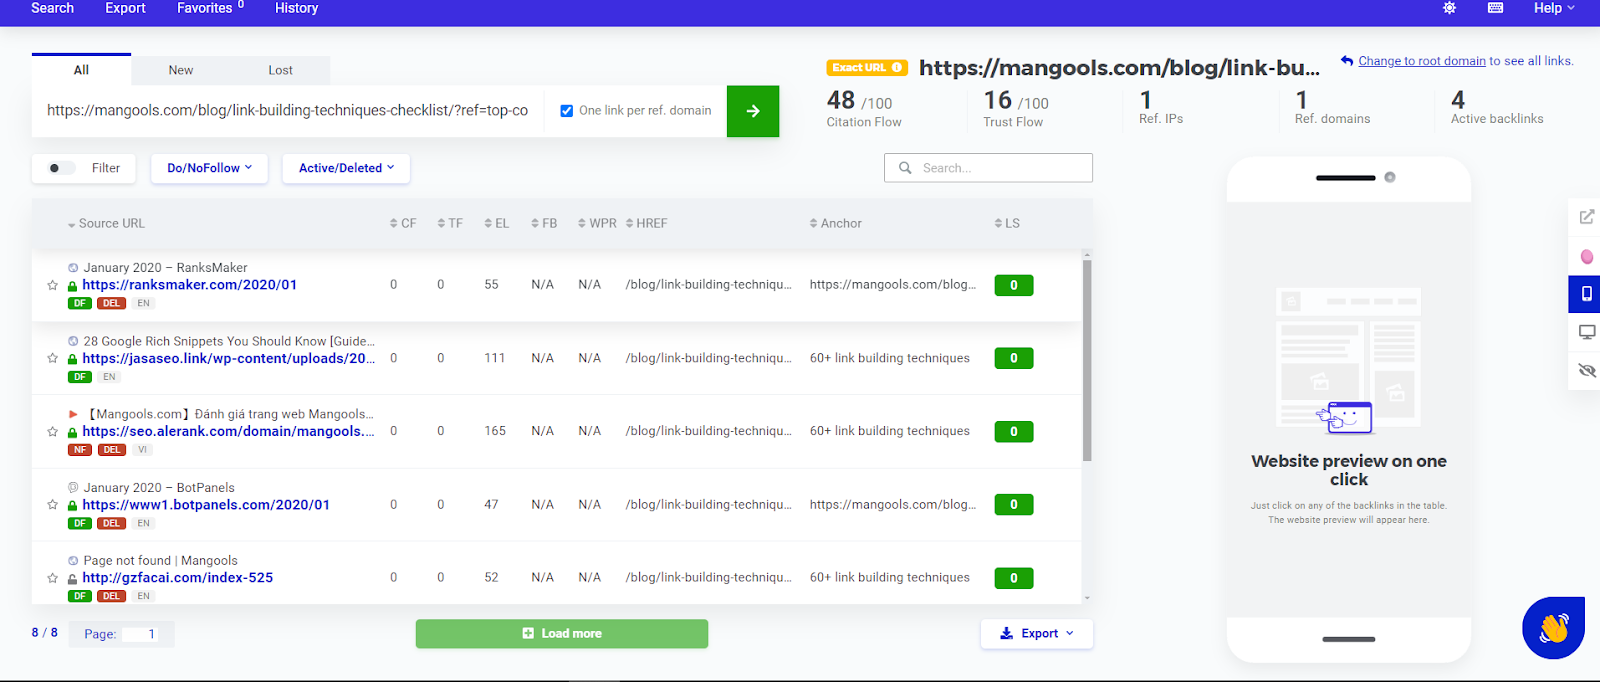Toggle the dark mode sun icon
Screen dimensions: 1600x682
(x=1449, y=8)
